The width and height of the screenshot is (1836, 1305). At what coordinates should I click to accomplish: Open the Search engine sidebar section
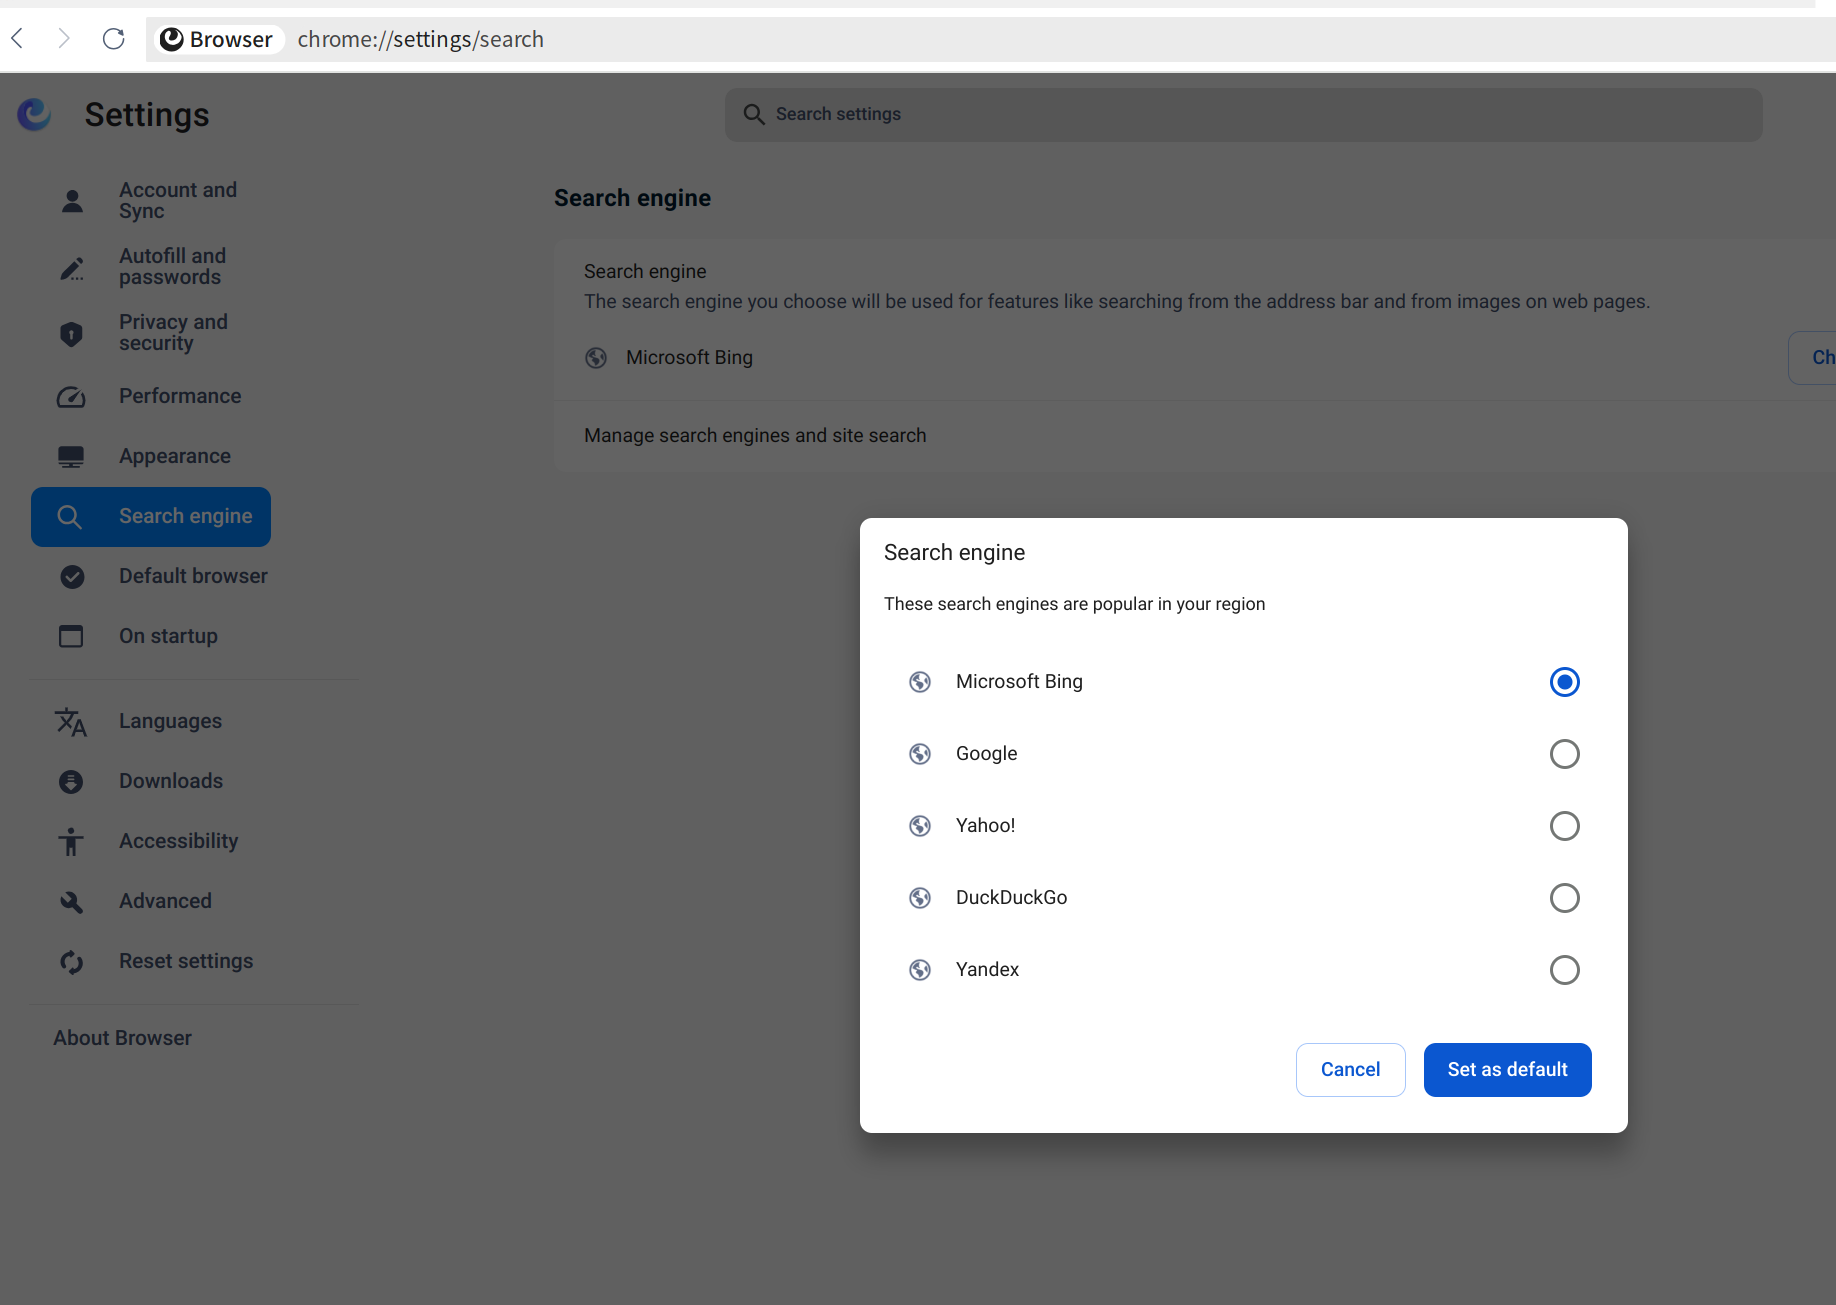coord(151,517)
